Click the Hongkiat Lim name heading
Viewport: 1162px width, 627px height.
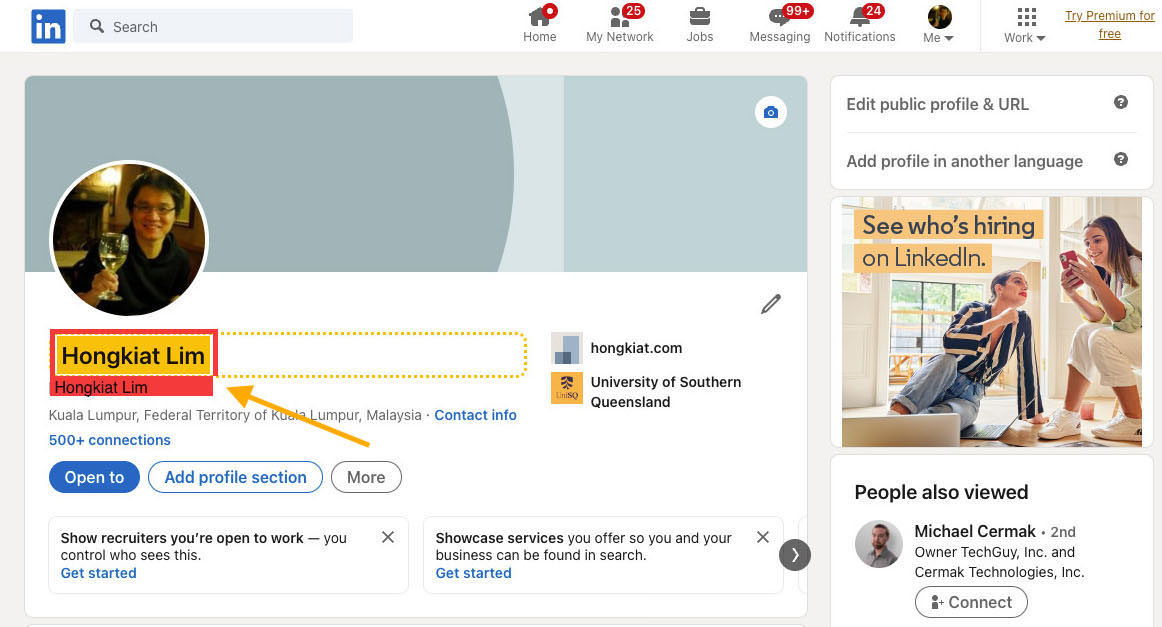[x=133, y=356]
